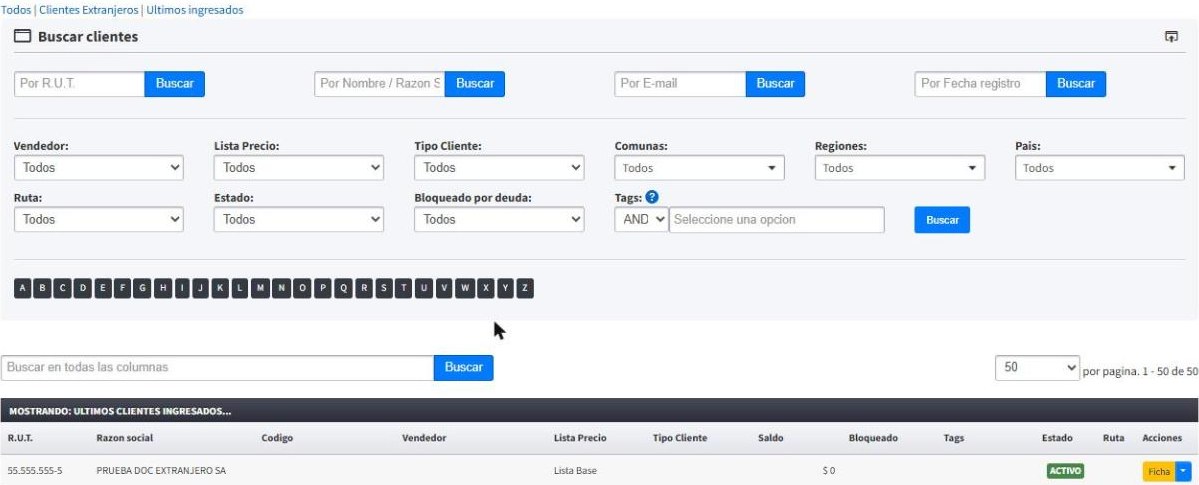Change the AND tags operator dropdown
Image resolution: width=1199 pixels, height=485 pixels.
(642, 220)
